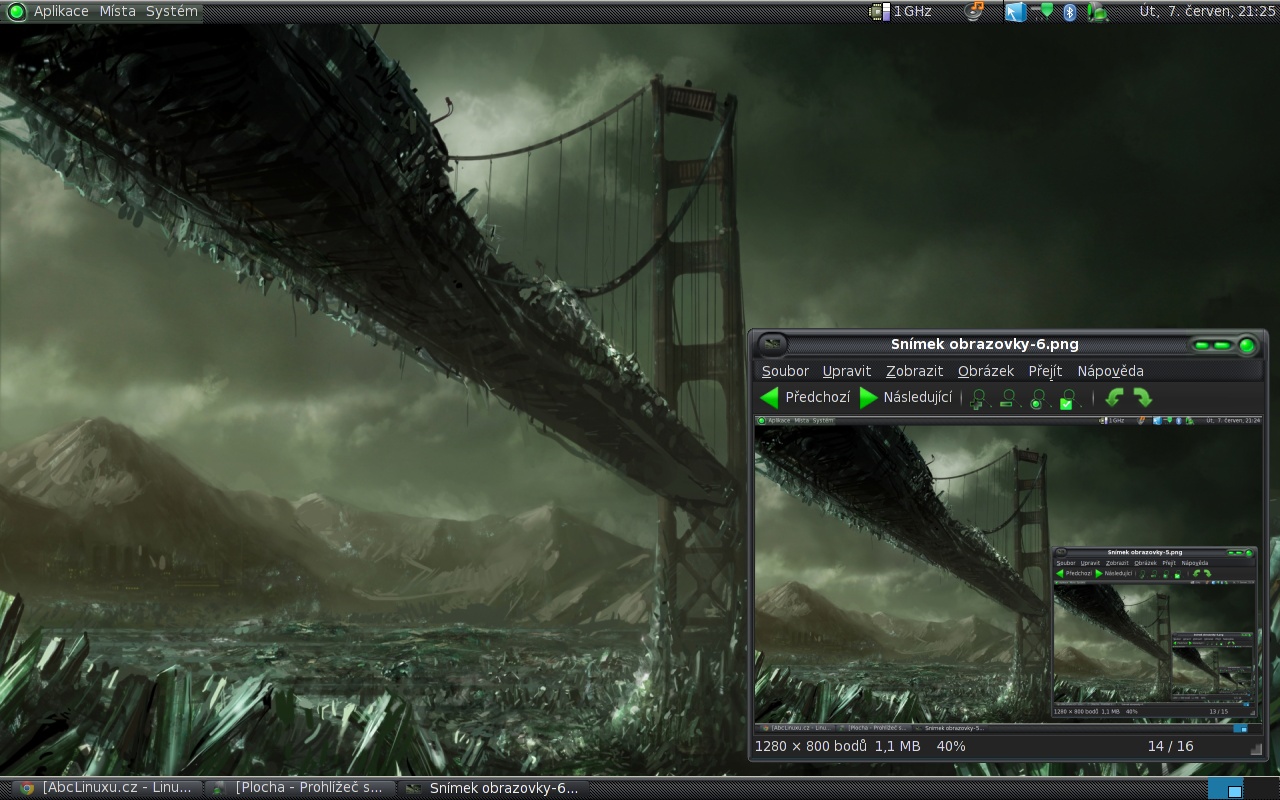1280x800 pixels.
Task: Open the music speaker tray icon
Action: [975, 11]
